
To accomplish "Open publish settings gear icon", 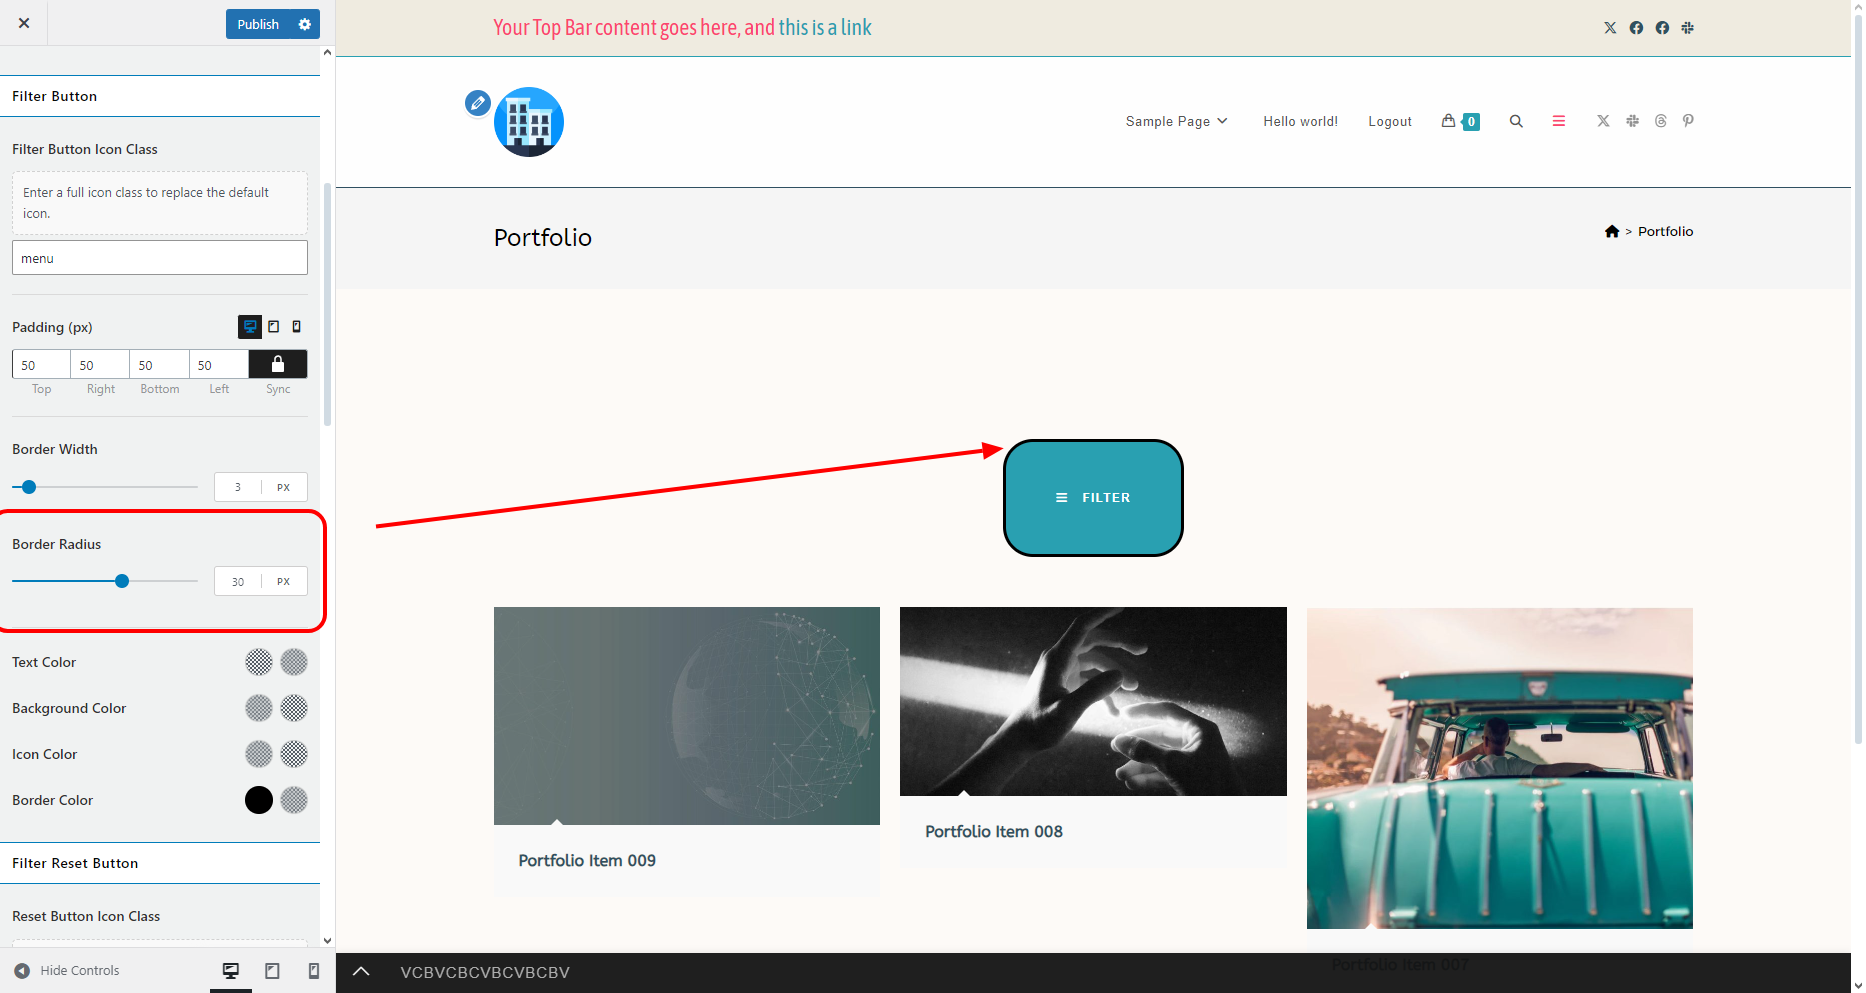I will pyautogui.click(x=305, y=24).
